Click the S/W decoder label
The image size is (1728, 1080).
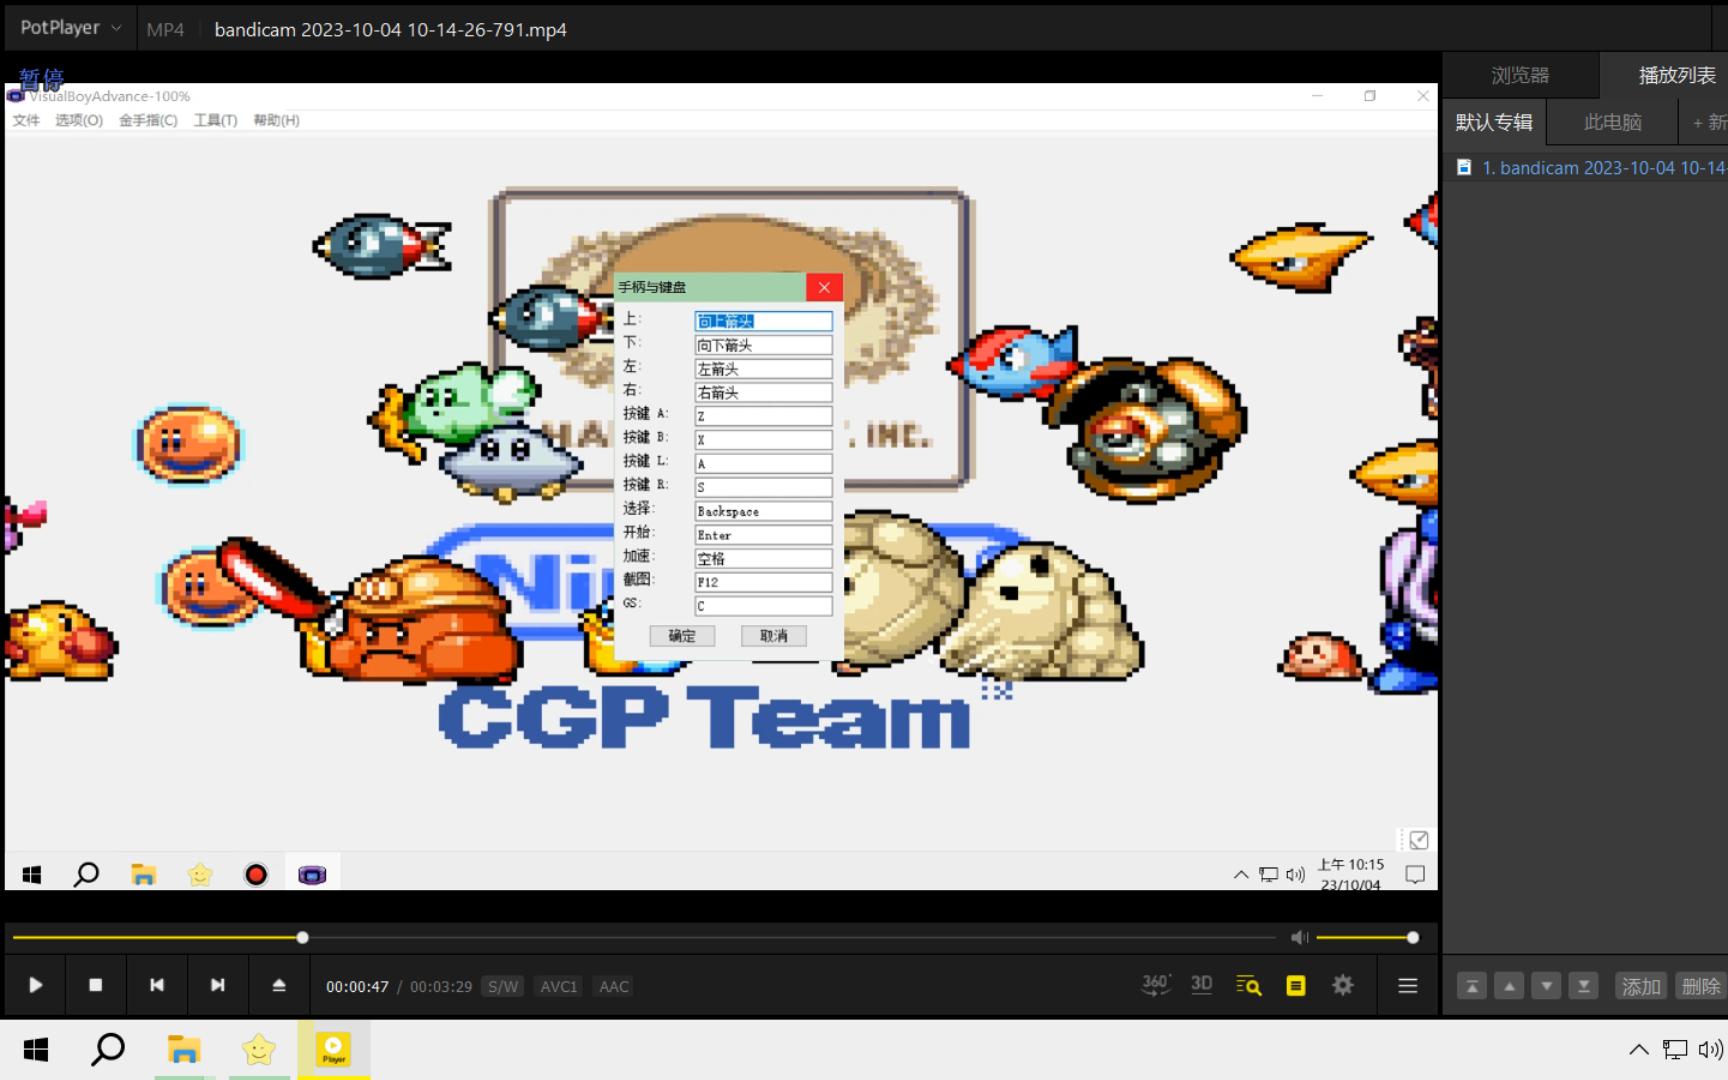pos(503,986)
